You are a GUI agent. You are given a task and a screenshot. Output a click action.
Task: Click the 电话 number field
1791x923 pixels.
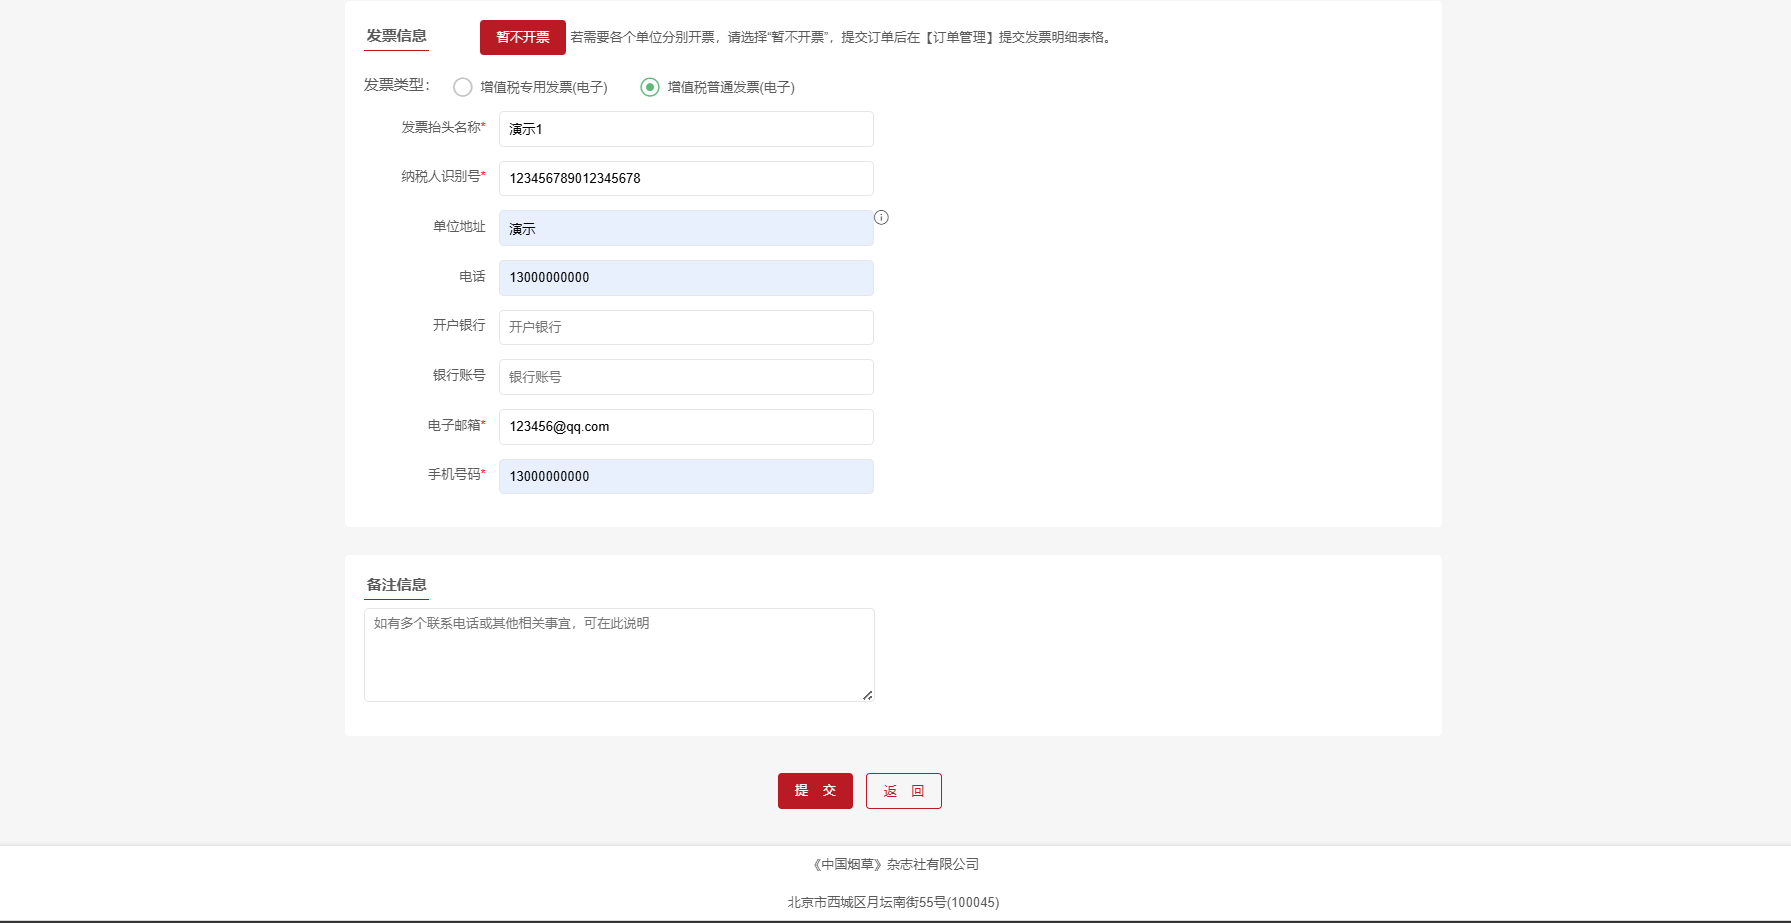[686, 278]
